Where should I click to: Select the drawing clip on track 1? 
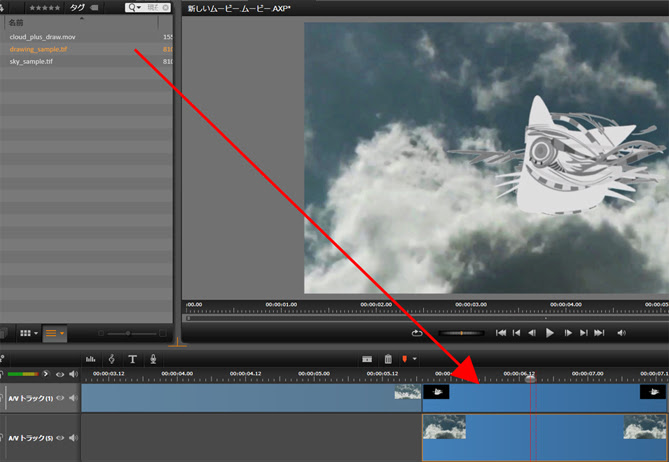tap(544, 398)
